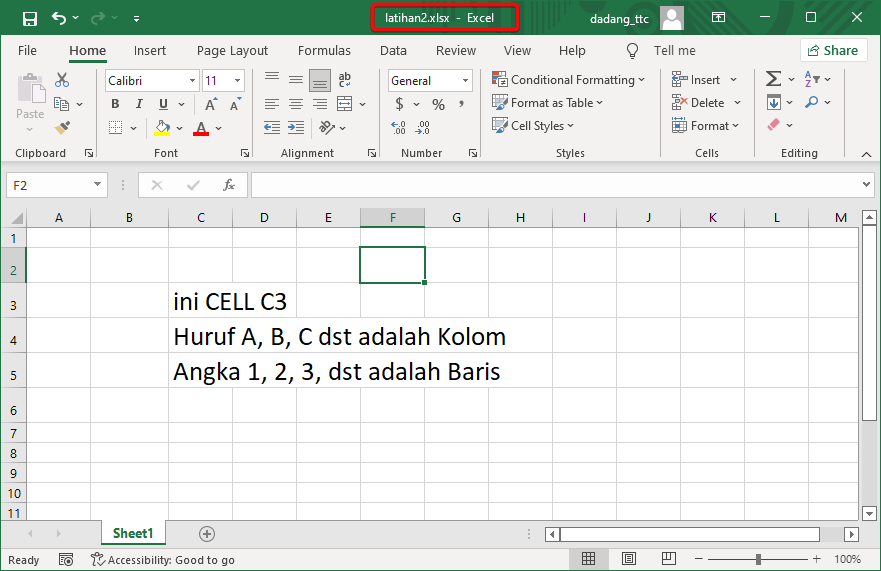Click the Paste clipboard icon

[31, 89]
